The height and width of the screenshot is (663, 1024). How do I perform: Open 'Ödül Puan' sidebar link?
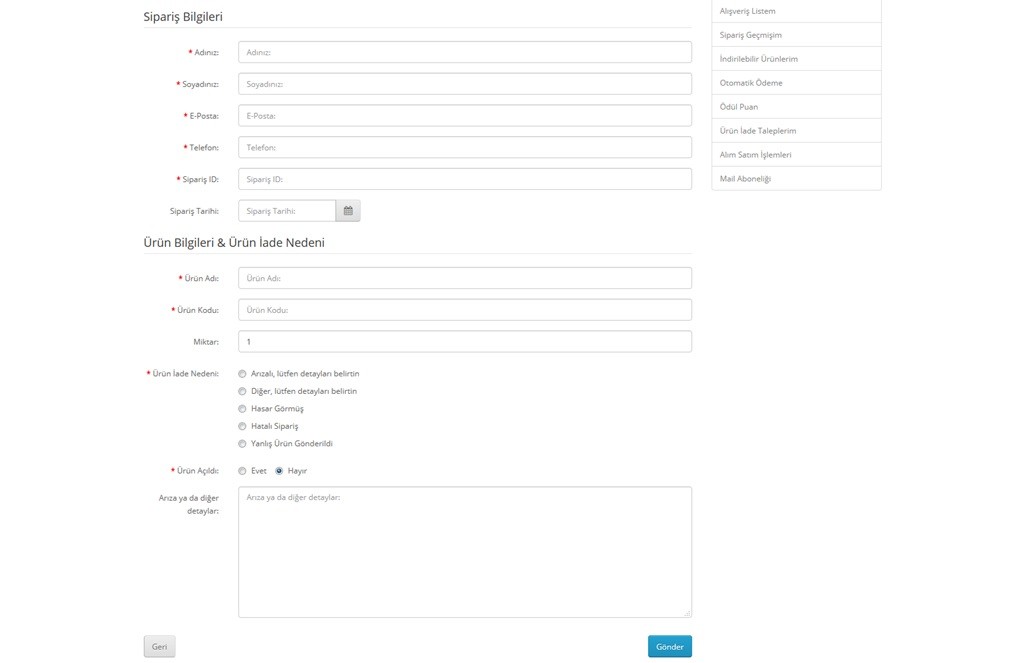(x=739, y=107)
